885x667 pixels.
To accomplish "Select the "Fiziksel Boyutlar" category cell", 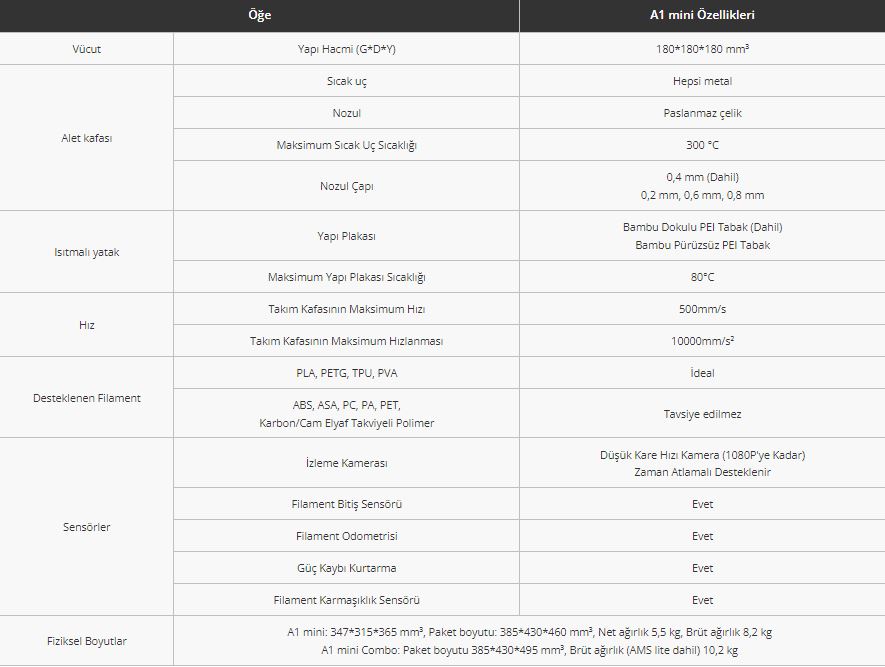I will coord(87,641).
